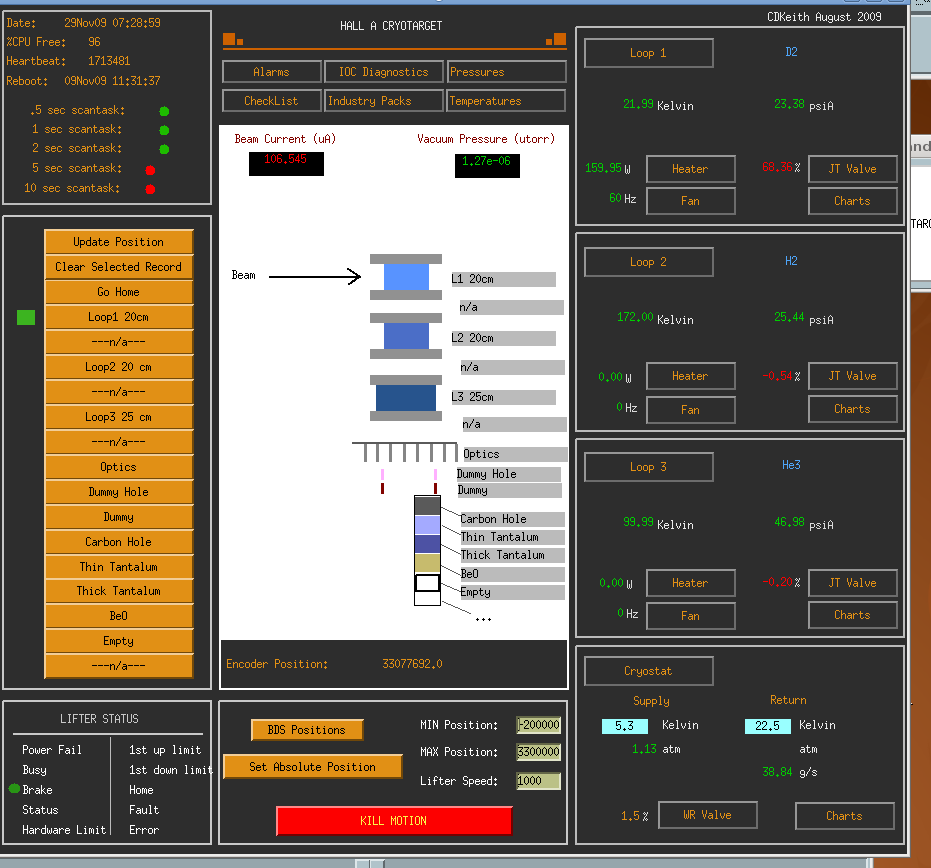
Task: Move to Dummy Hole position
Action: [x=119, y=492]
